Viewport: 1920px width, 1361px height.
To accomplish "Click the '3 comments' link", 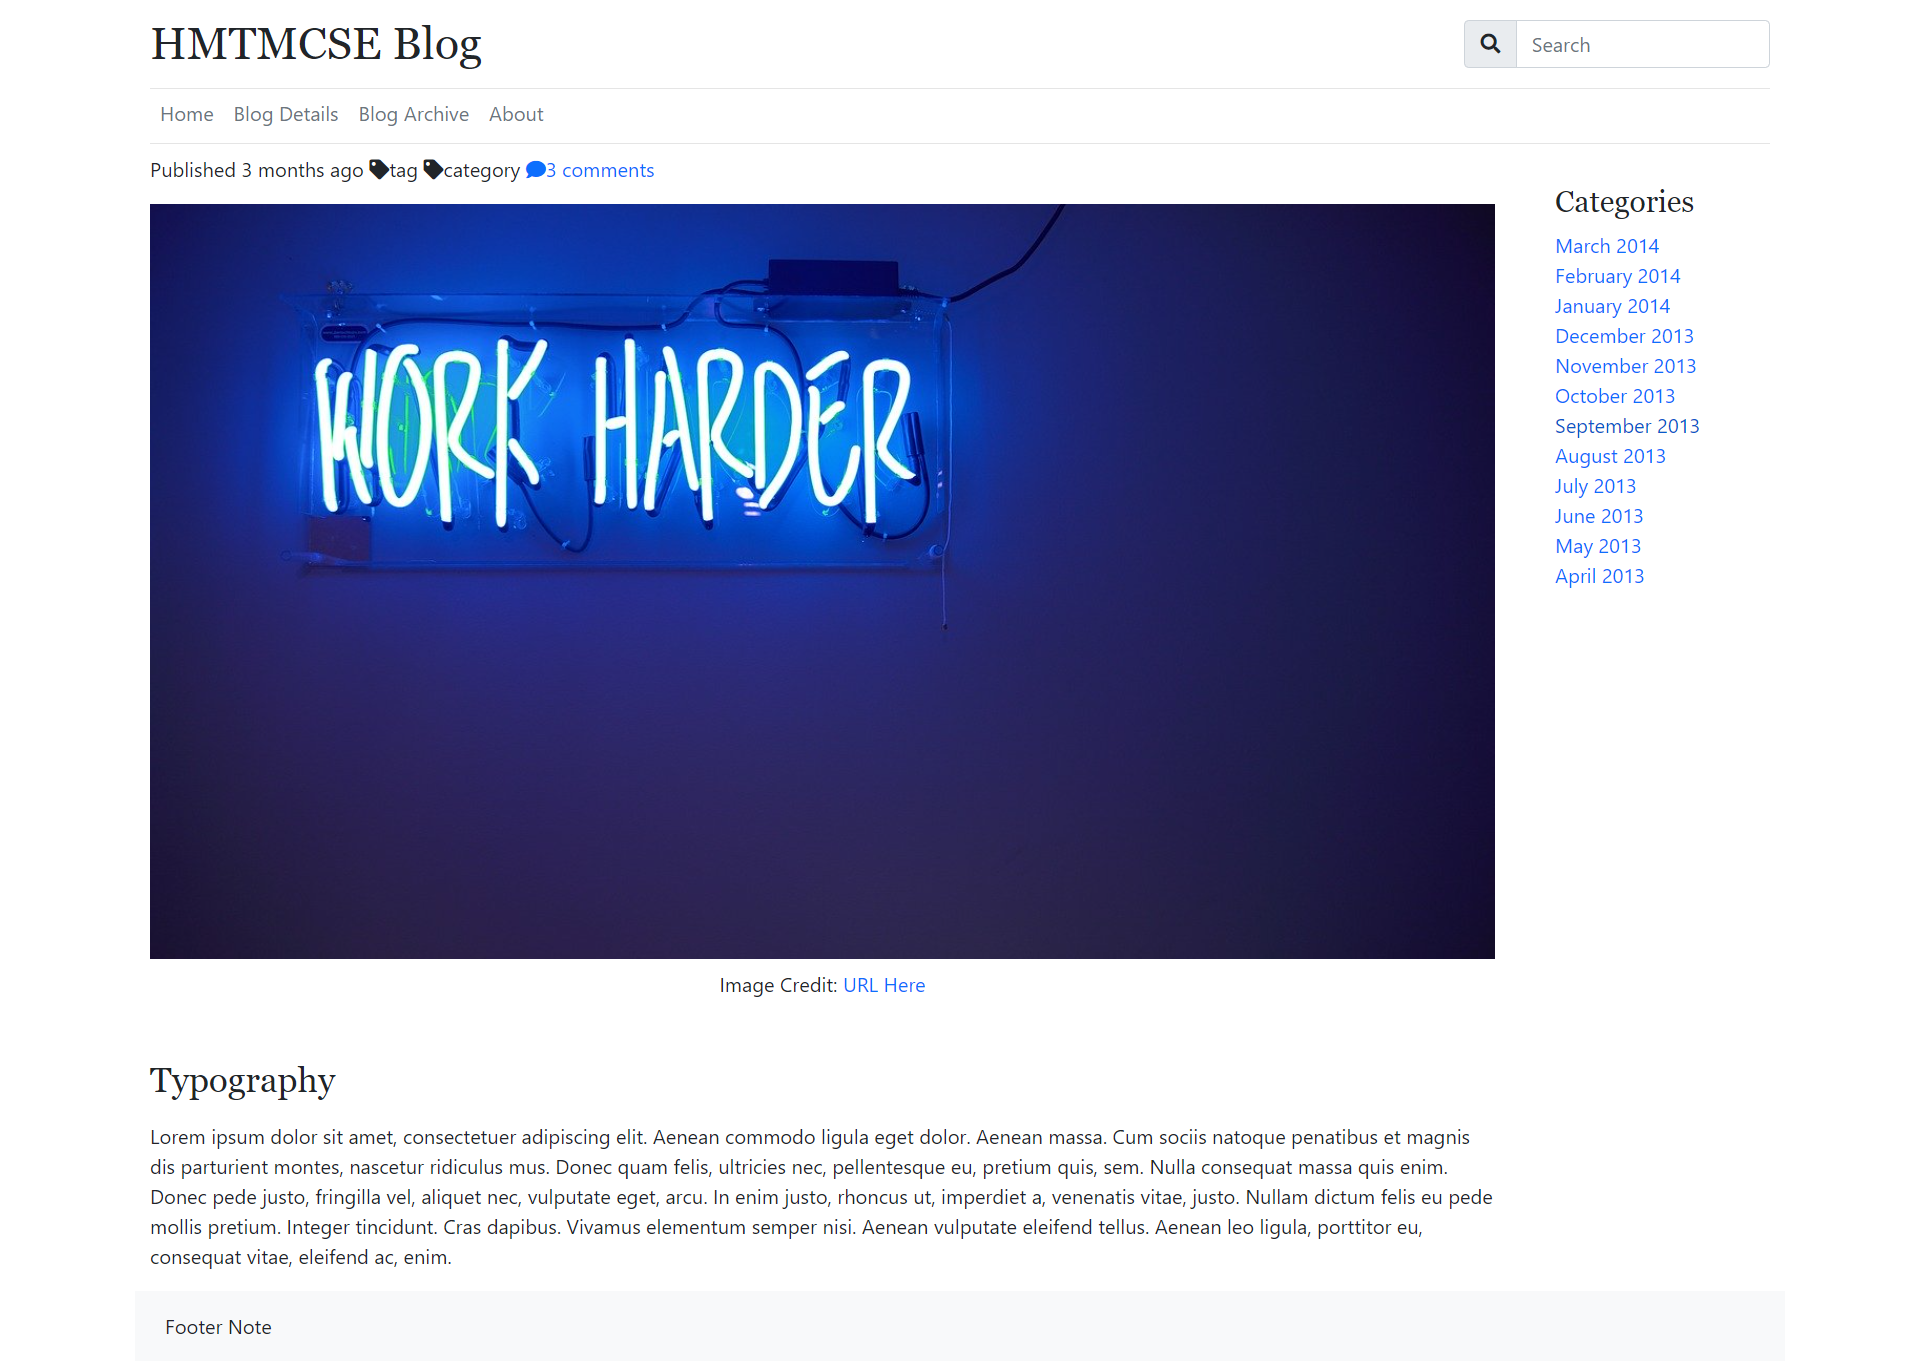I will point(590,169).
